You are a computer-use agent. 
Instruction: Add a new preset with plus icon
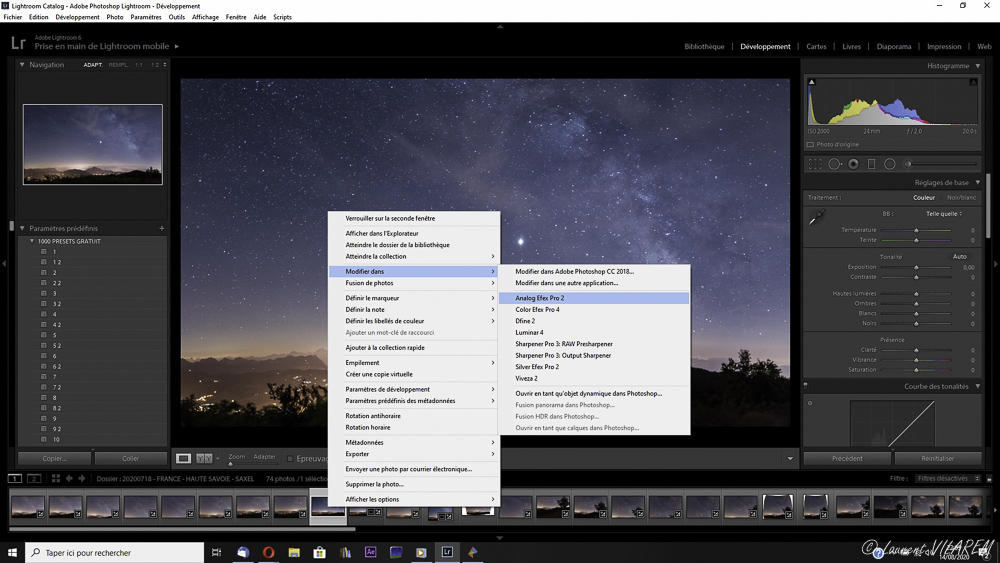[162, 228]
